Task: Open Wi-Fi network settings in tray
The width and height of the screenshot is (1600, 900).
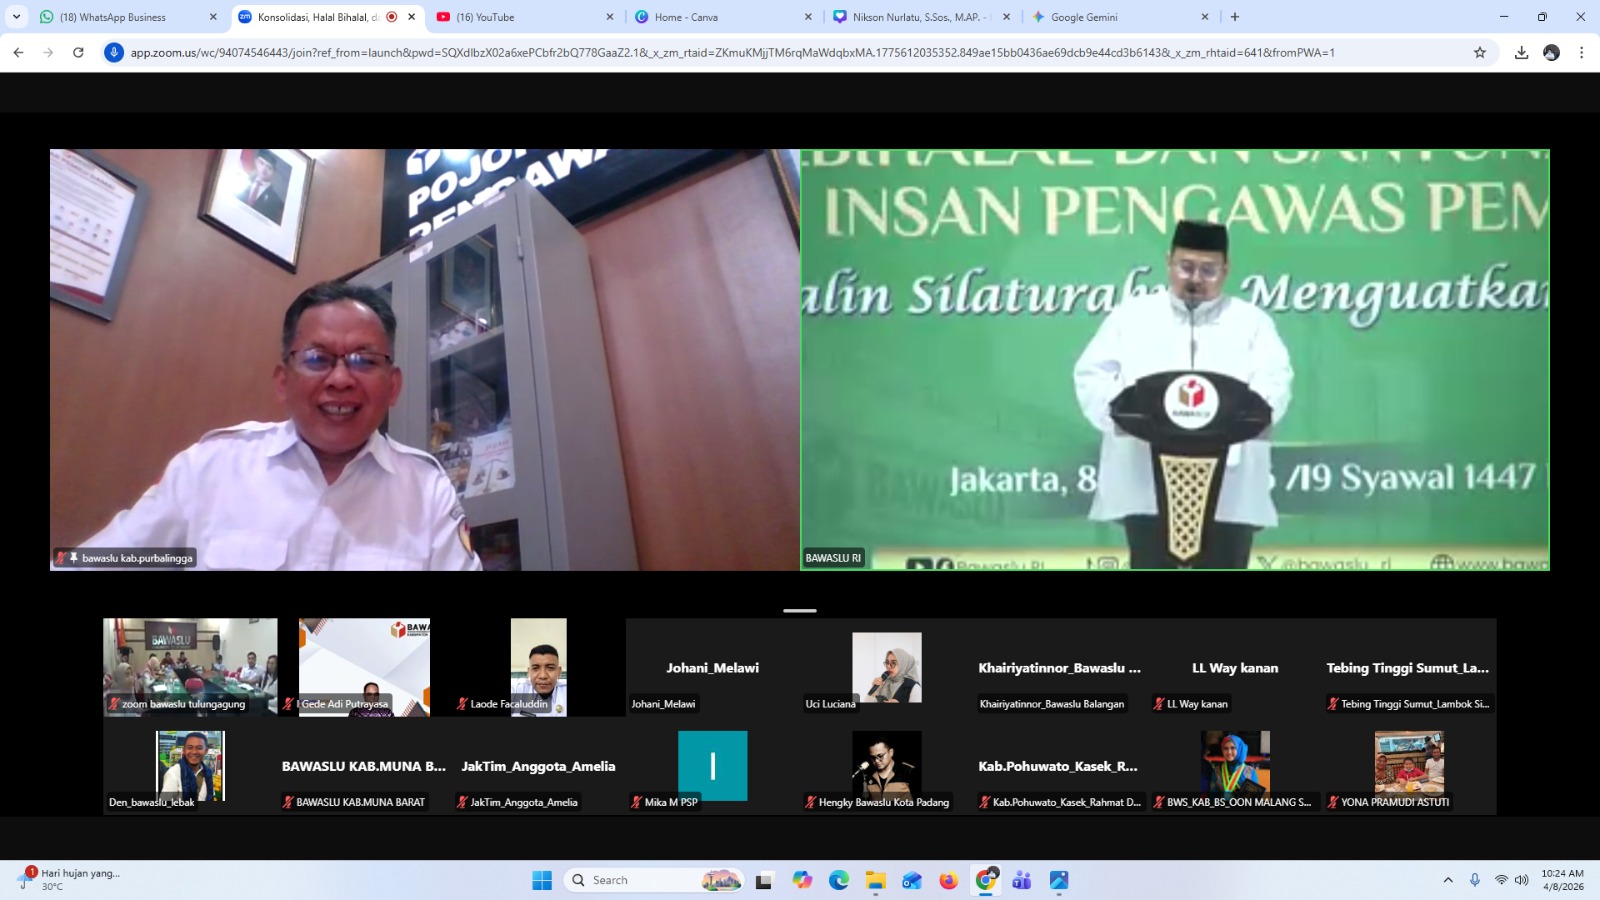Action: (x=1501, y=880)
